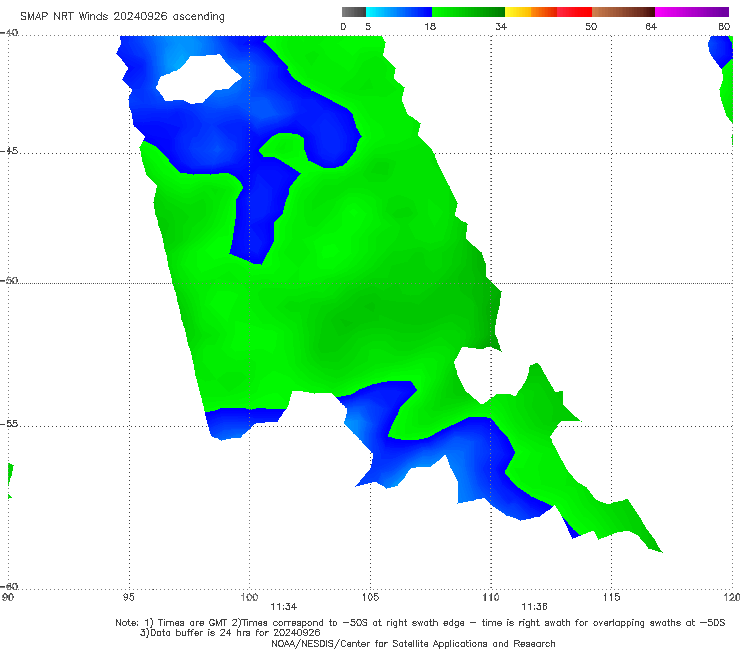Click the longitude label '95'
The image size is (740, 650).
click(x=128, y=597)
